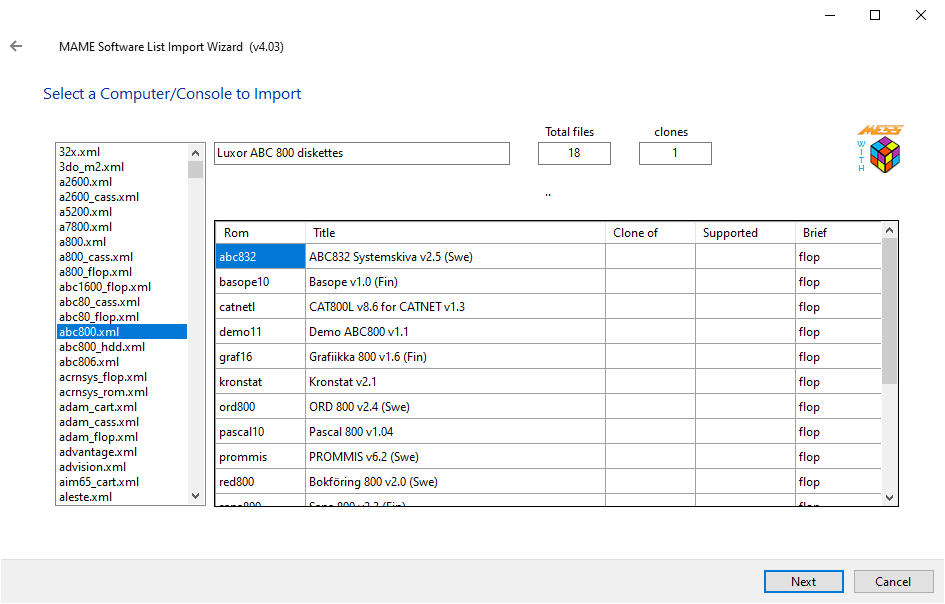
Task: Select the prommis rom cell
Action: 260,457
